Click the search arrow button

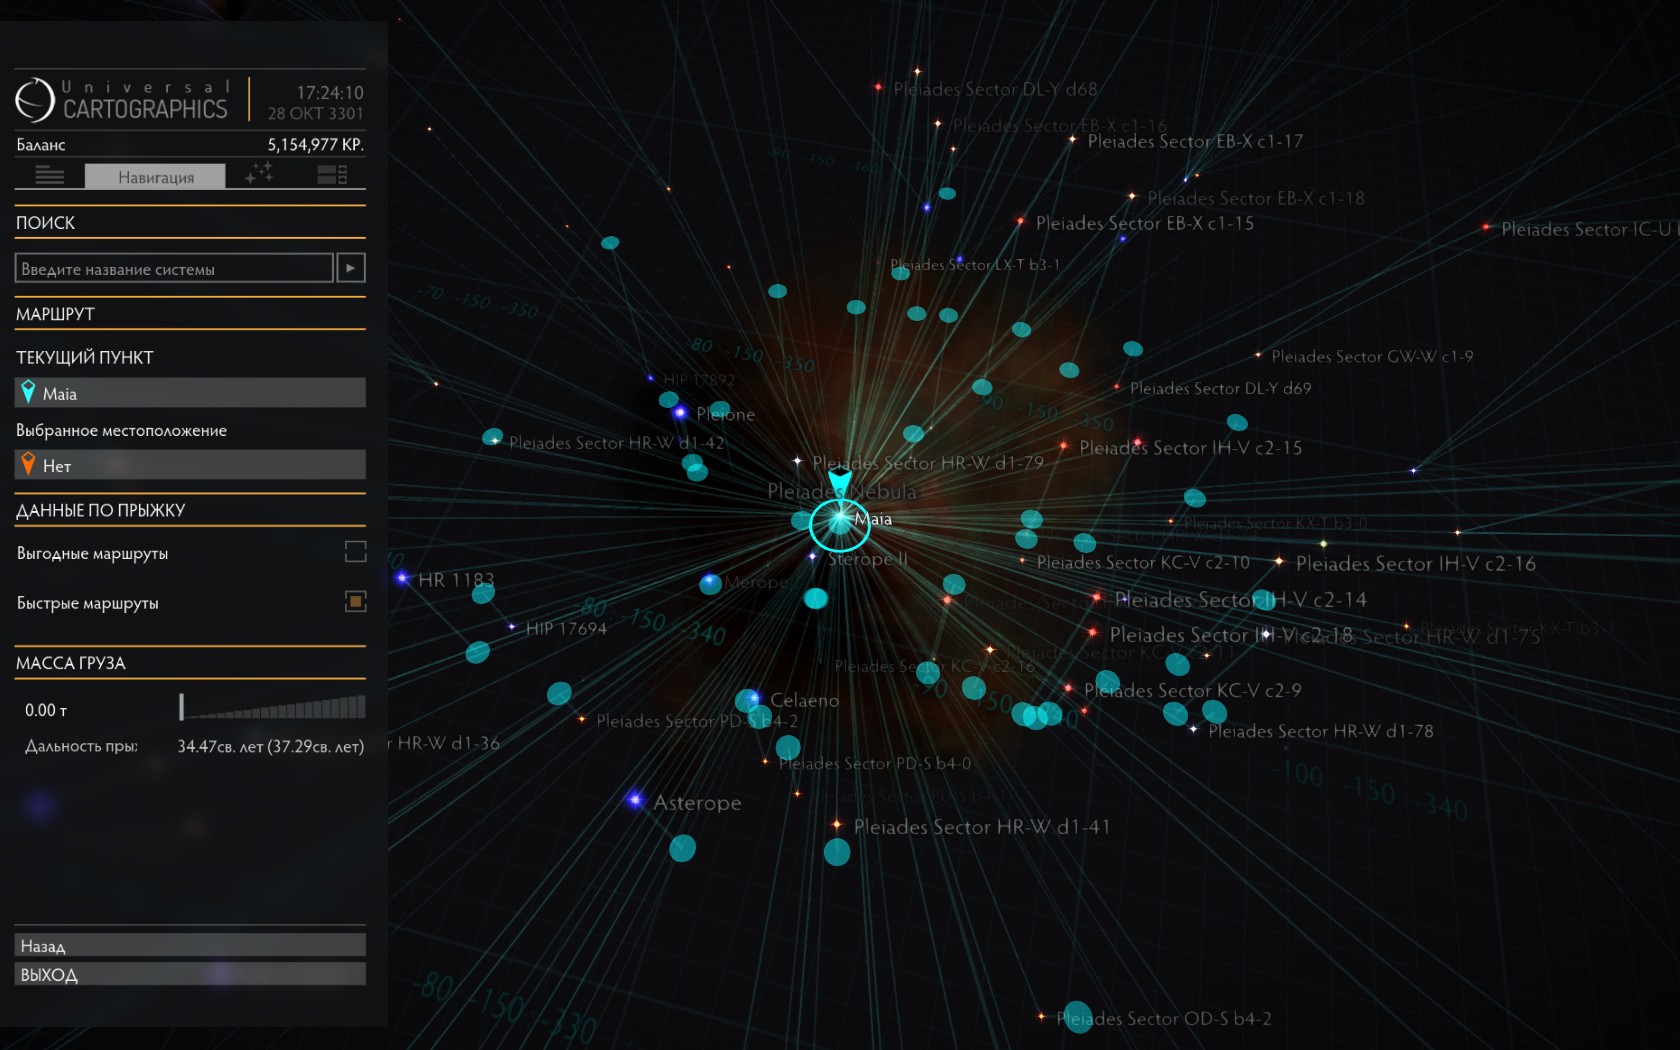tap(351, 268)
